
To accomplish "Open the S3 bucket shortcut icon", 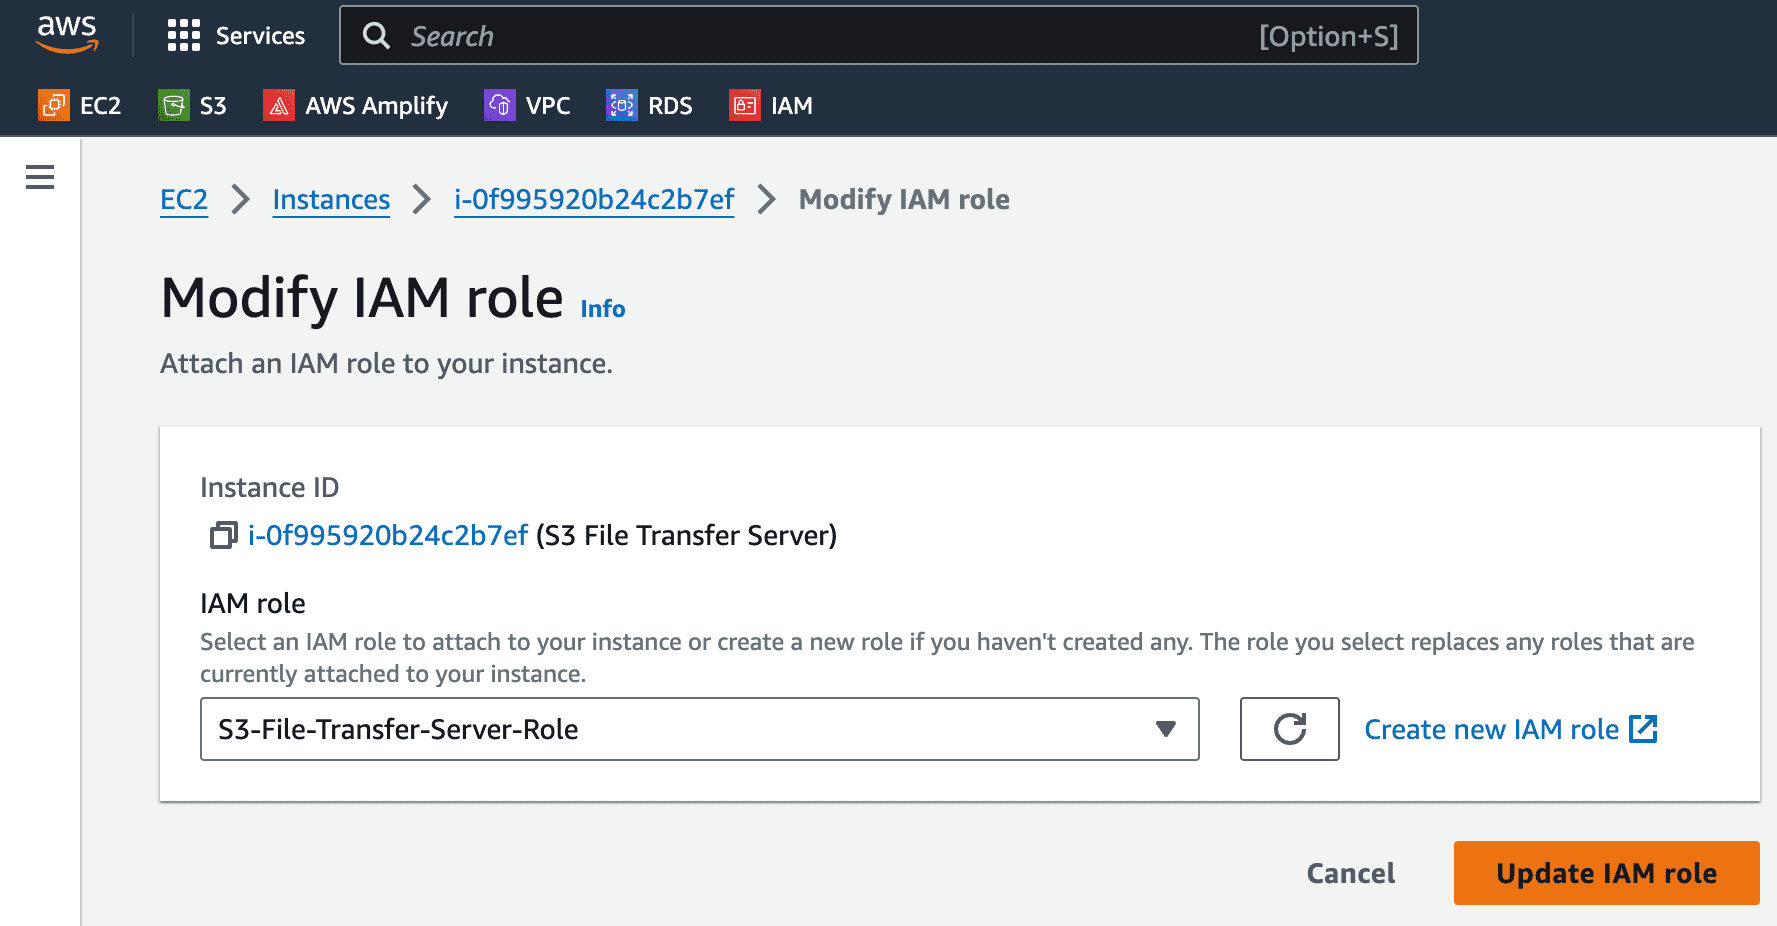I will (174, 105).
